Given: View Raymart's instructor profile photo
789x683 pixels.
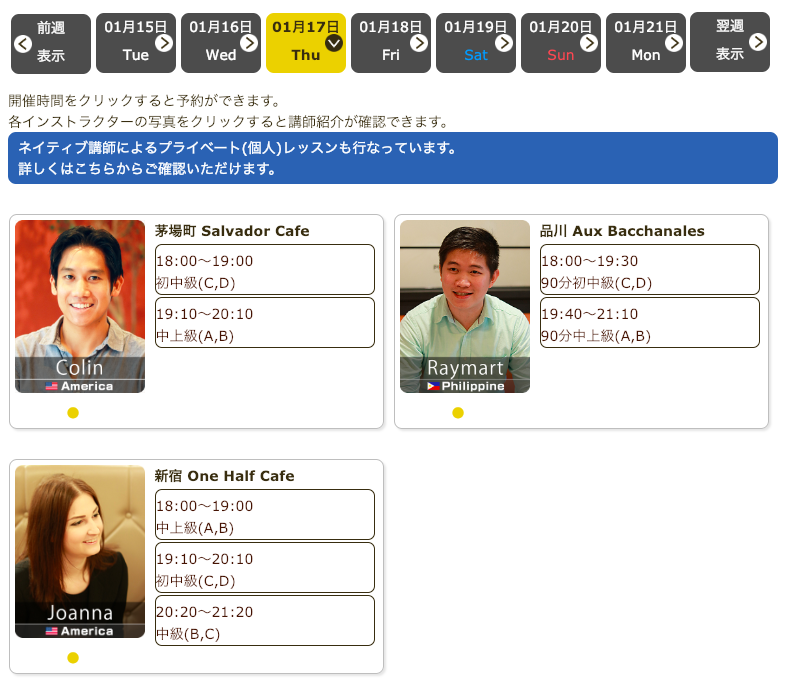Looking at the screenshot, I should [x=465, y=306].
